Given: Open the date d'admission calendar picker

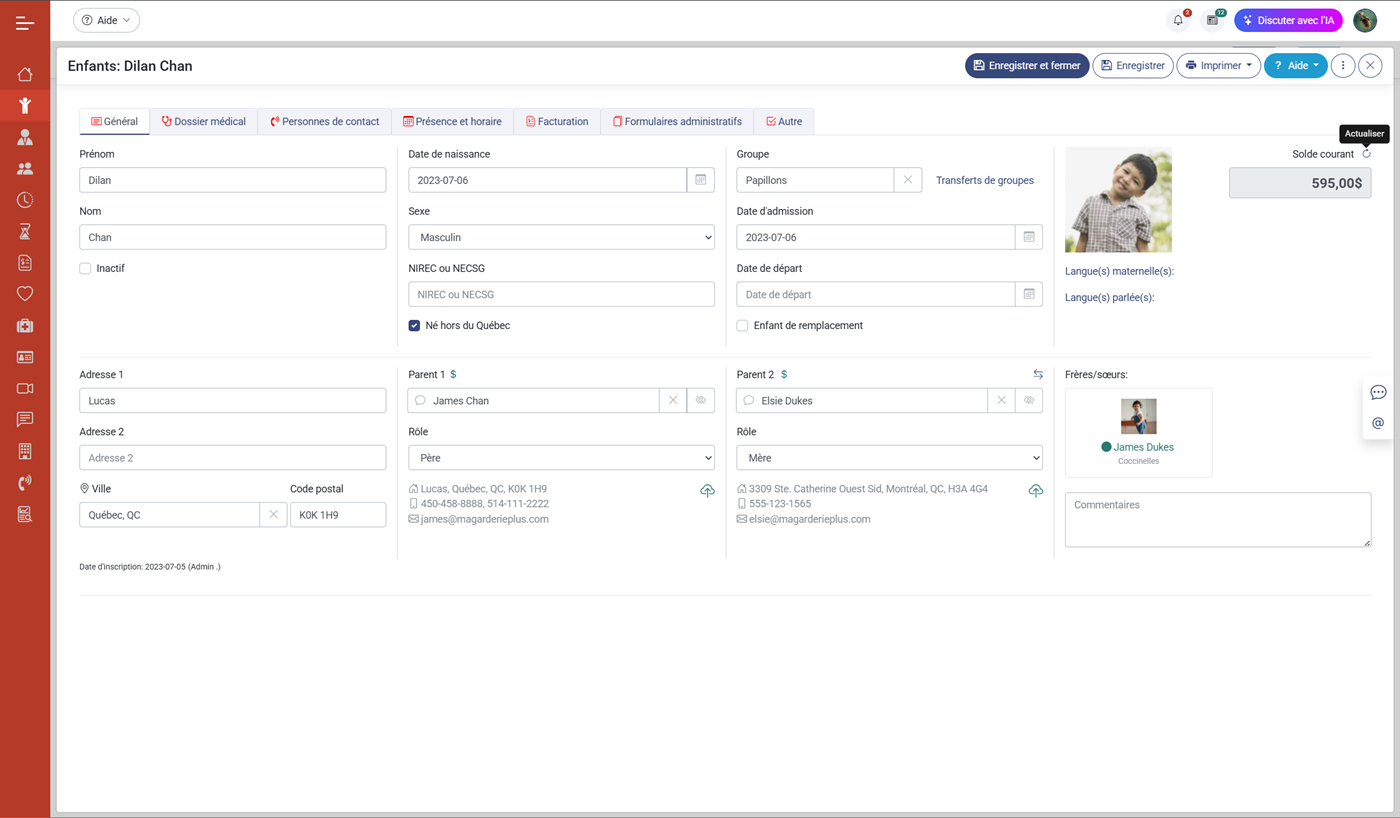Looking at the screenshot, I should pos(1028,237).
